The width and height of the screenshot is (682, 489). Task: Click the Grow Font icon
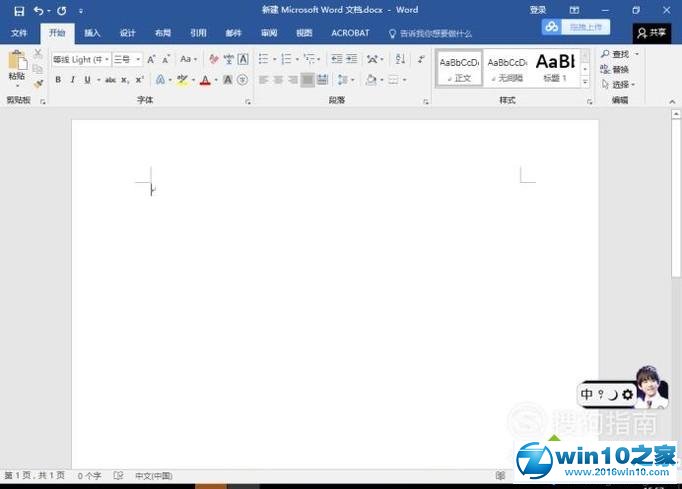point(152,60)
